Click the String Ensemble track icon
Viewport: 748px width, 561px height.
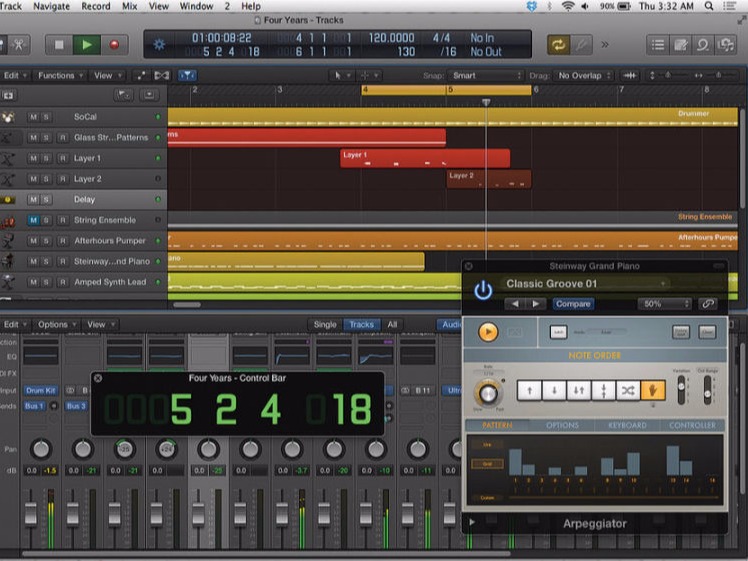pyautogui.click(x=8, y=220)
